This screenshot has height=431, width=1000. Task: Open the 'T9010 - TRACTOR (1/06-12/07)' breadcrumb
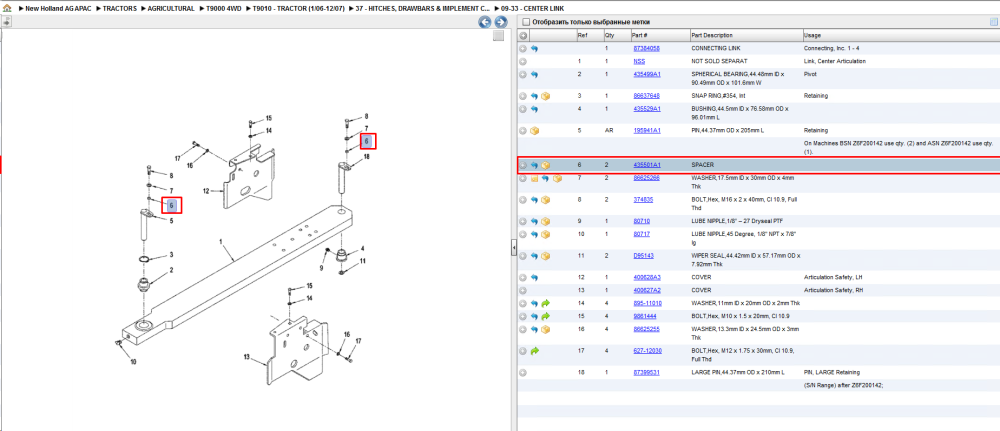298,10
